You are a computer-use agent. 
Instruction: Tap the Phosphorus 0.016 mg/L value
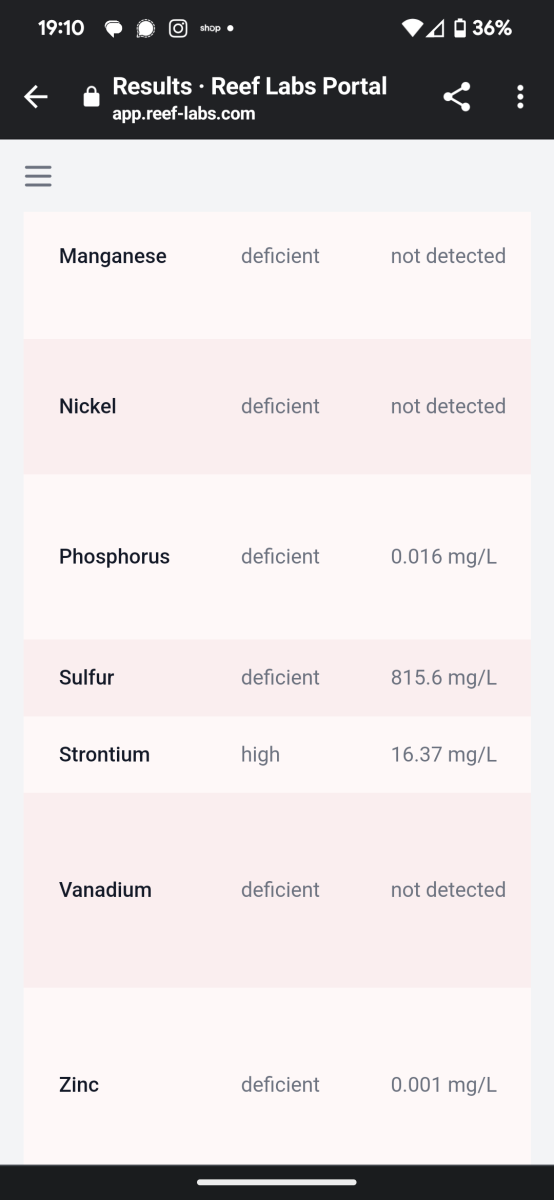(444, 557)
